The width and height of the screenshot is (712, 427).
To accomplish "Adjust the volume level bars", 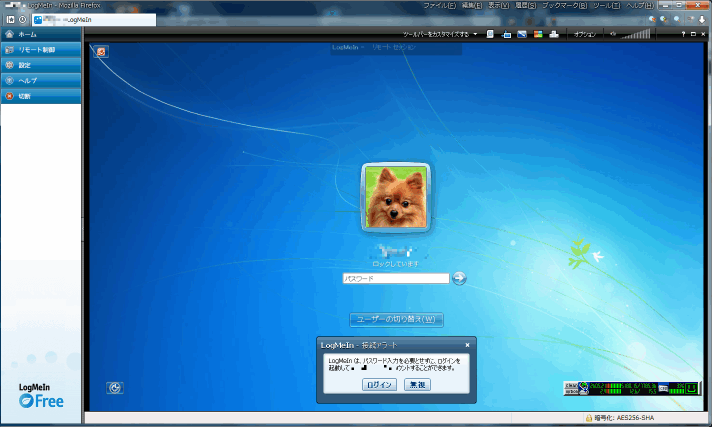I will pyautogui.click(x=636, y=34).
